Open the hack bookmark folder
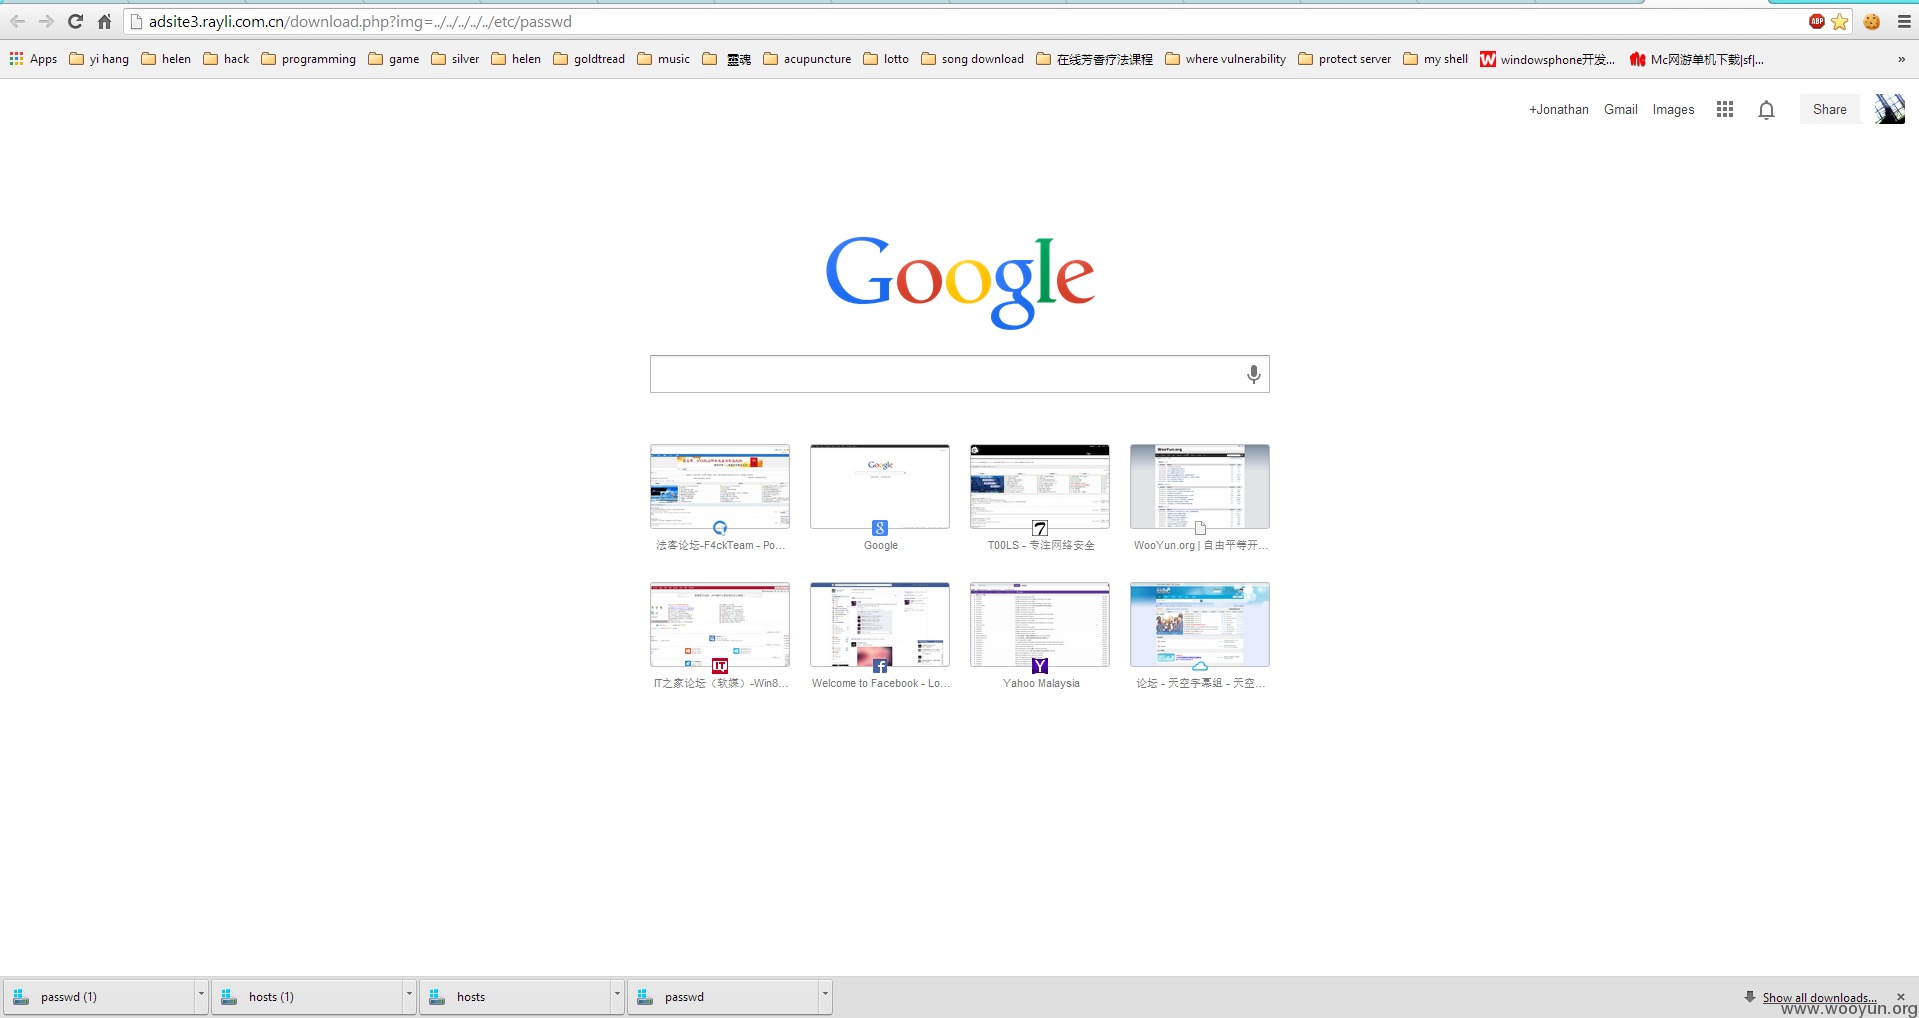Screen dimensions: 1919x1018 (x=226, y=59)
